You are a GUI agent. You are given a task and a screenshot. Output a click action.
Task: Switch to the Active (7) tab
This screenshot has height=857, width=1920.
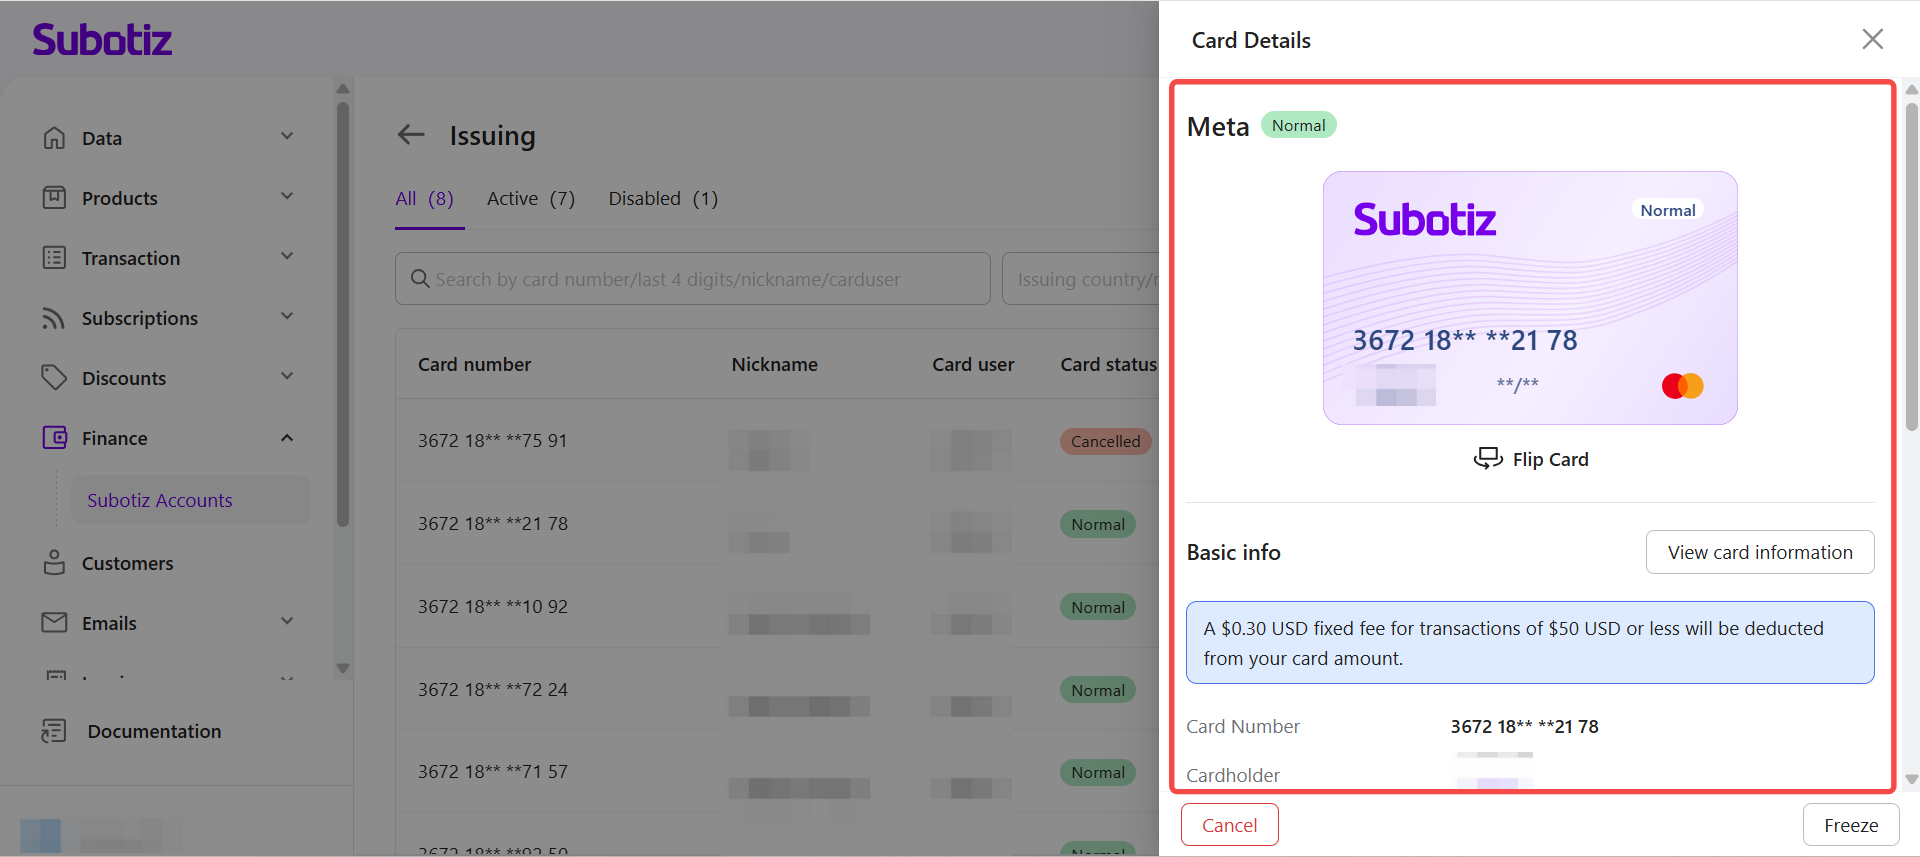click(x=531, y=199)
